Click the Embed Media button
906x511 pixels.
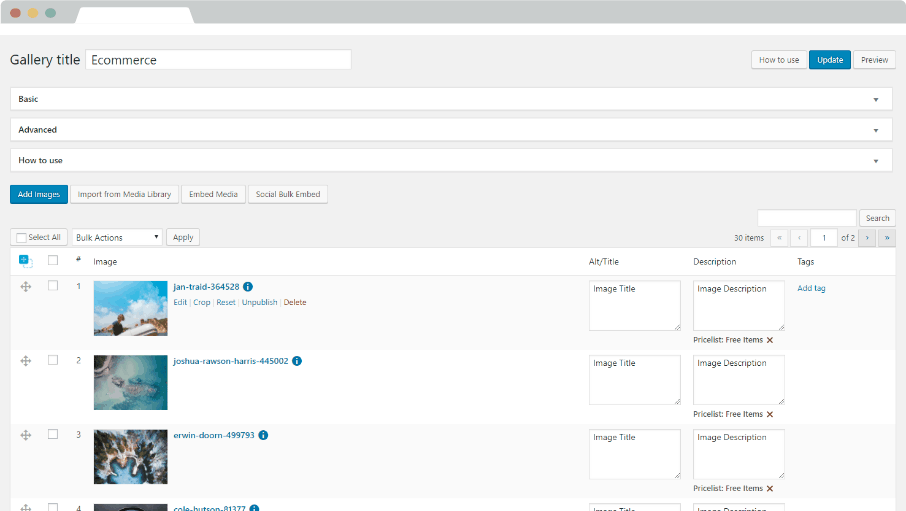(213, 194)
